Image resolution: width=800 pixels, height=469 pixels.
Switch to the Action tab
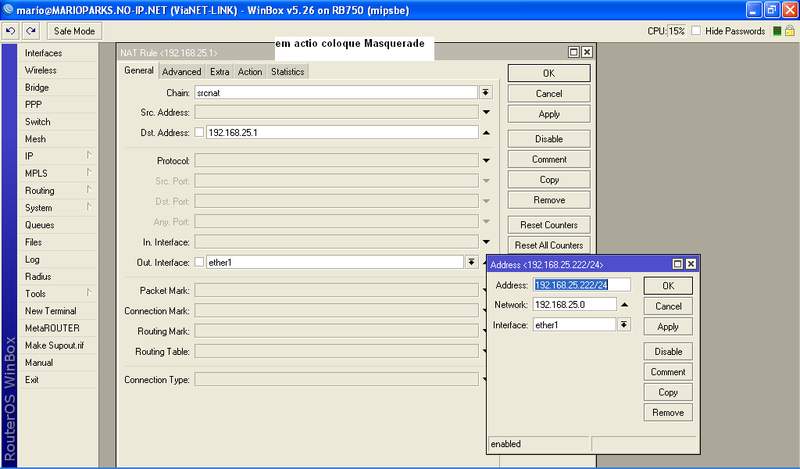point(250,72)
